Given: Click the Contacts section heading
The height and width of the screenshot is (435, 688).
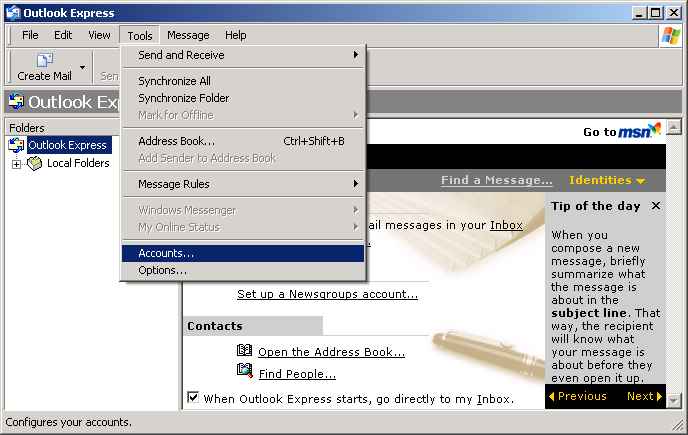Looking at the screenshot, I should [215, 326].
